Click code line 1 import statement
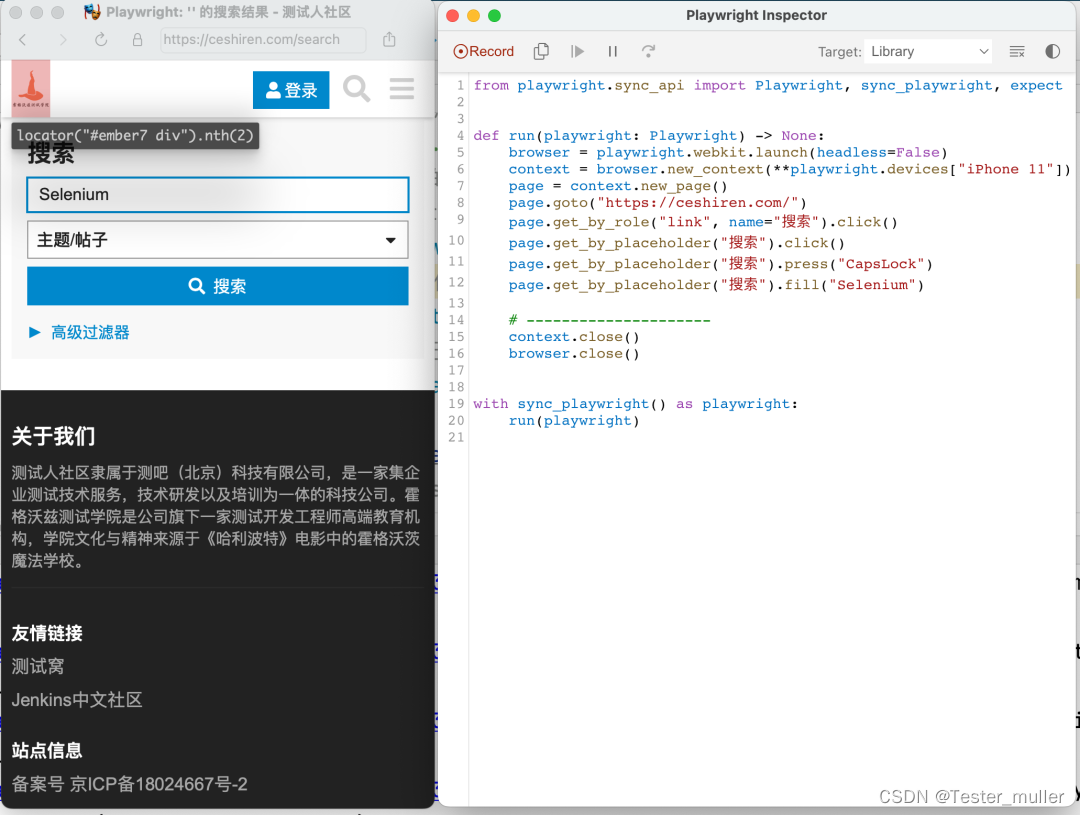 [x=767, y=85]
